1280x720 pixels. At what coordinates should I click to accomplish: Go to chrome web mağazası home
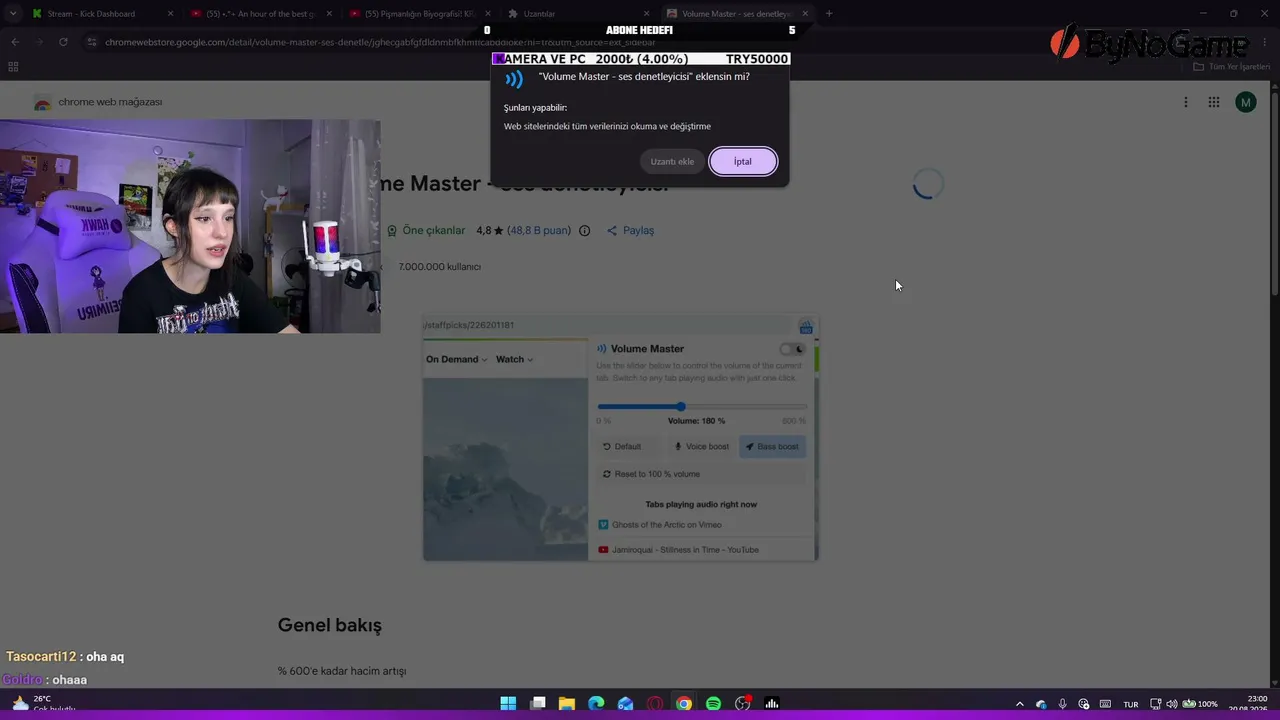98,102
